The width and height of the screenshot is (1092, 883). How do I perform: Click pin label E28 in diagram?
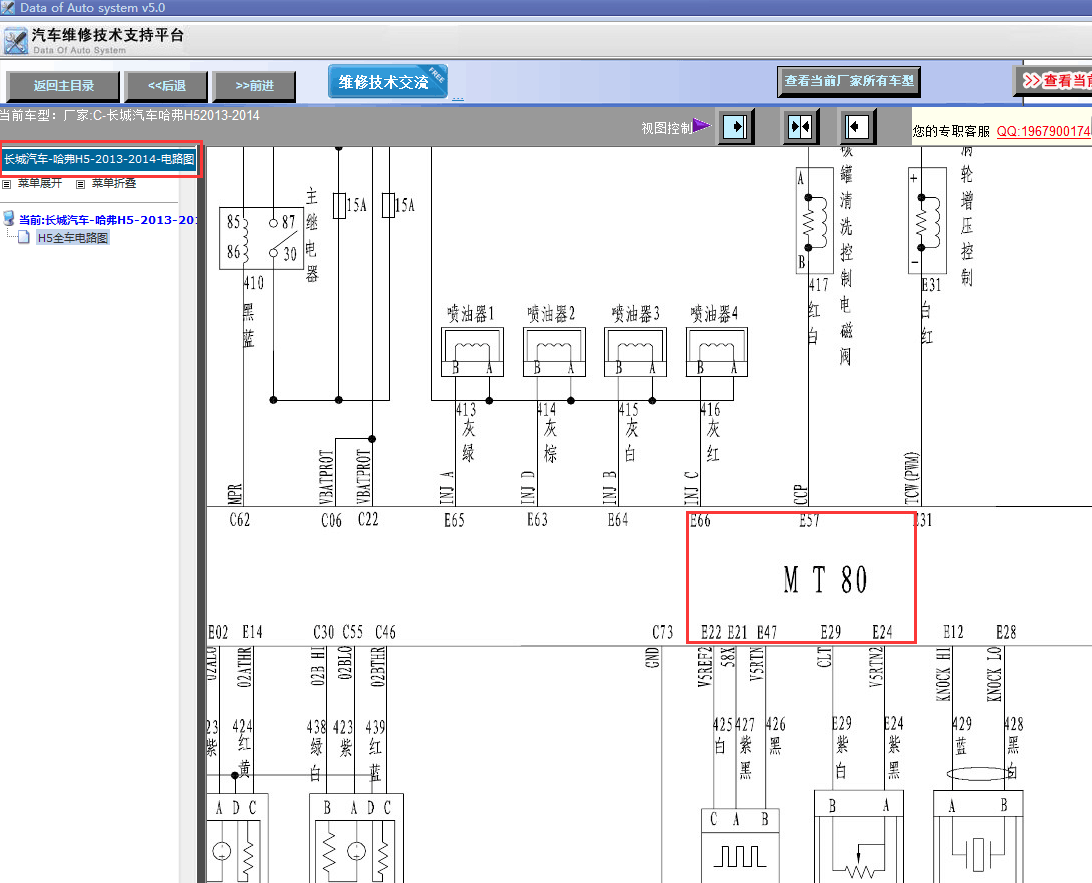1006,632
